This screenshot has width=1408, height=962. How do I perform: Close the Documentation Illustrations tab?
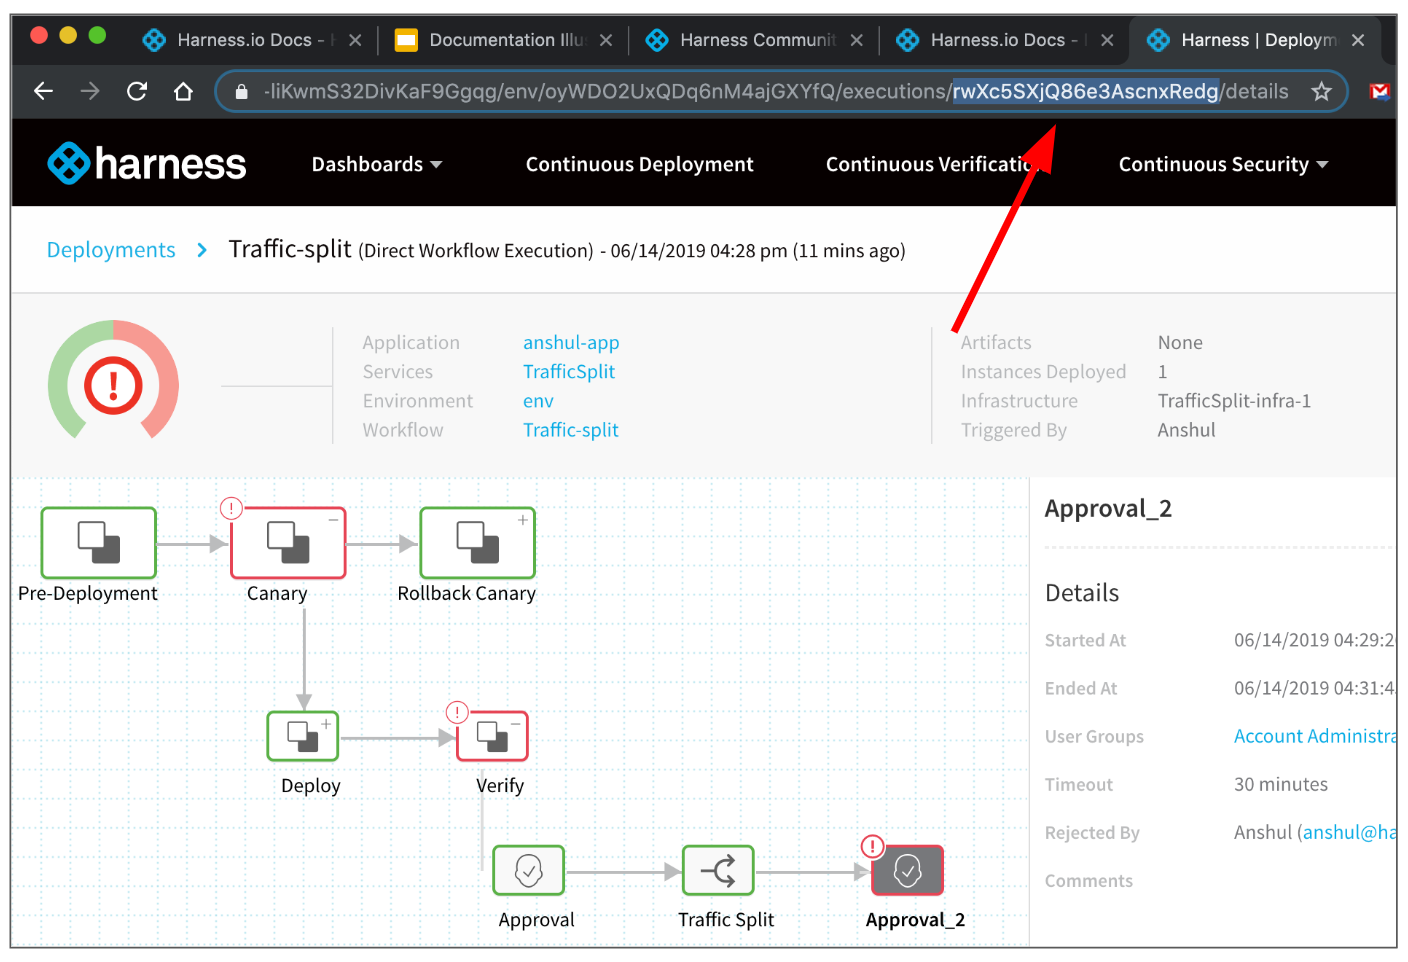click(x=606, y=40)
